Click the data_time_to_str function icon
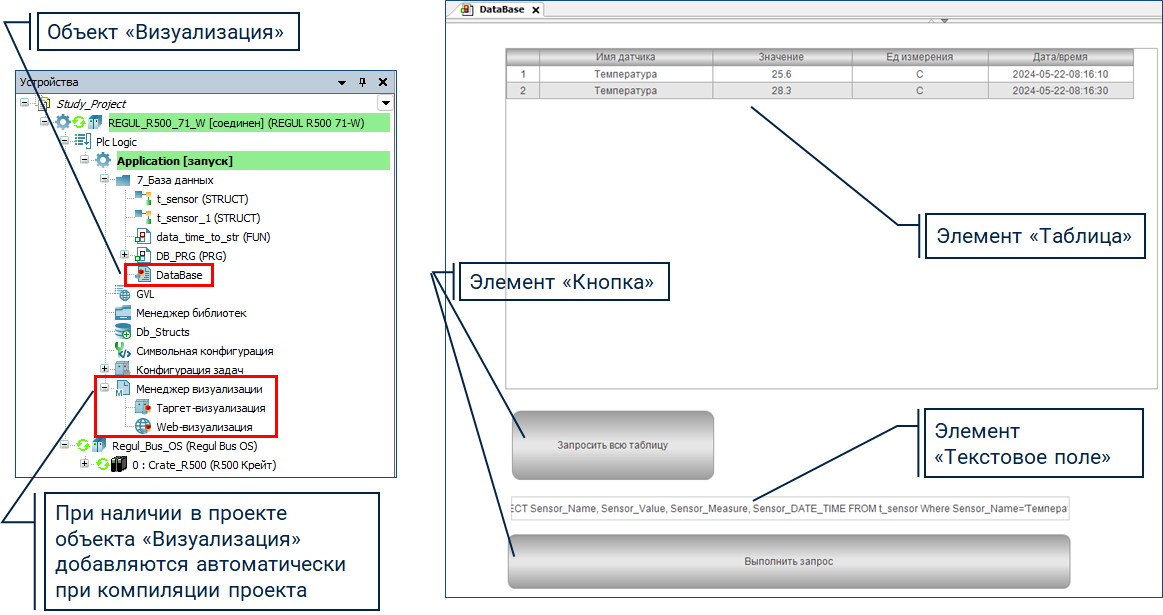 143,237
